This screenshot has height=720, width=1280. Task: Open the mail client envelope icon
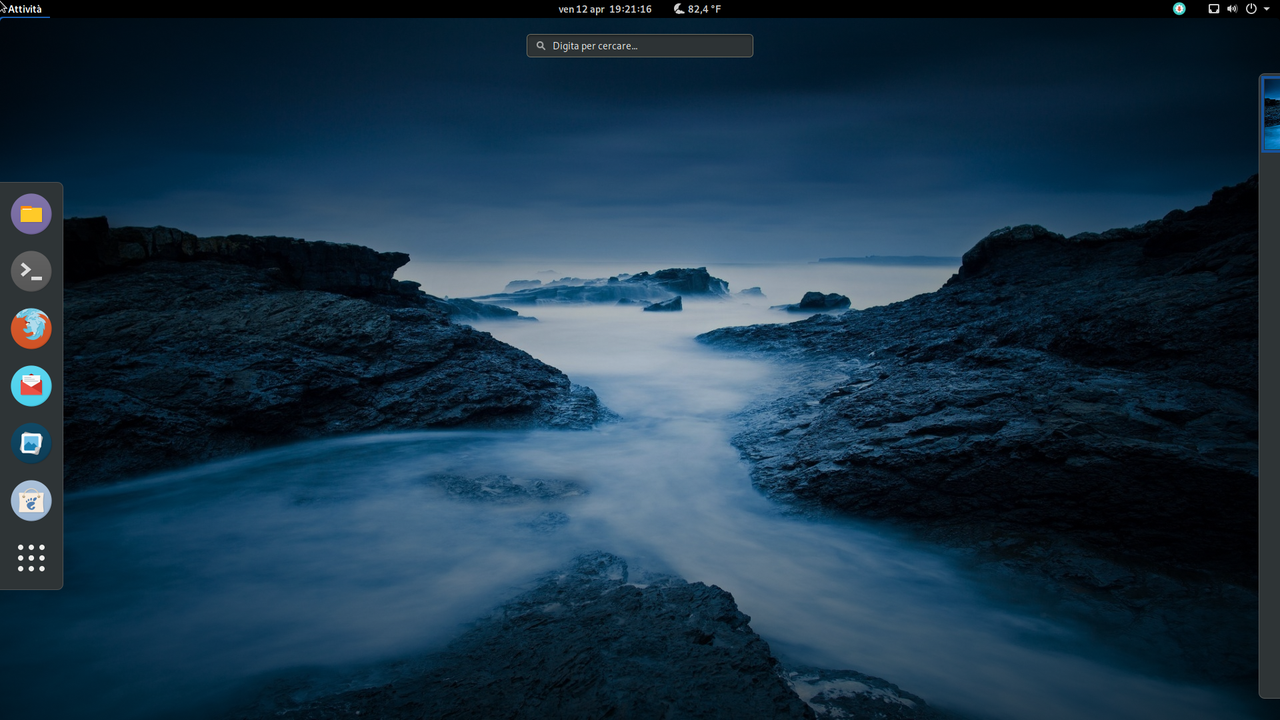(x=31, y=386)
